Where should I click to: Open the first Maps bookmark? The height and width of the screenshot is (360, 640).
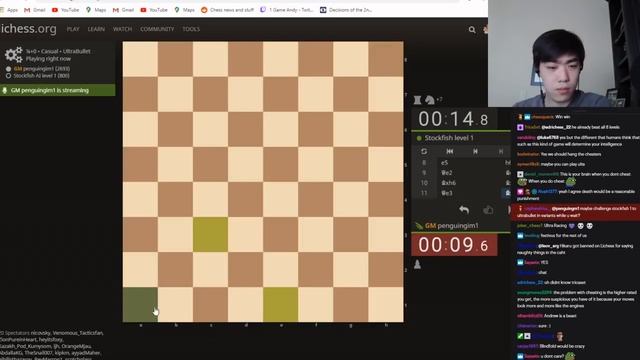click(96, 10)
